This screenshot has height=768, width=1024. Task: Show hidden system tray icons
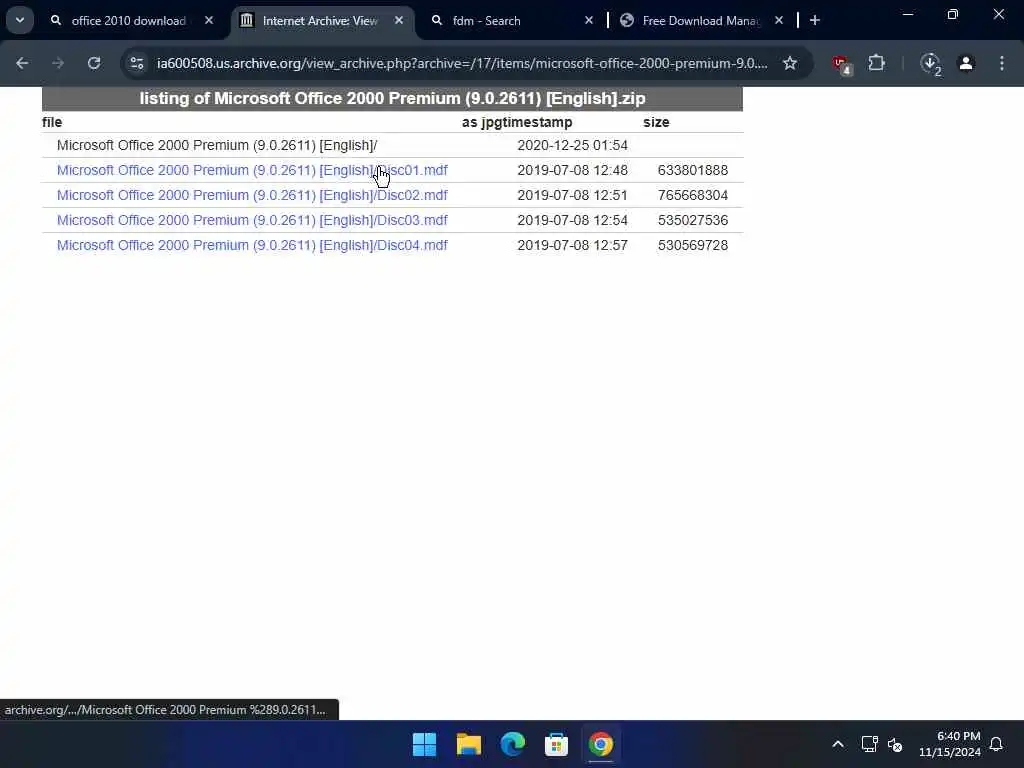[838, 744]
